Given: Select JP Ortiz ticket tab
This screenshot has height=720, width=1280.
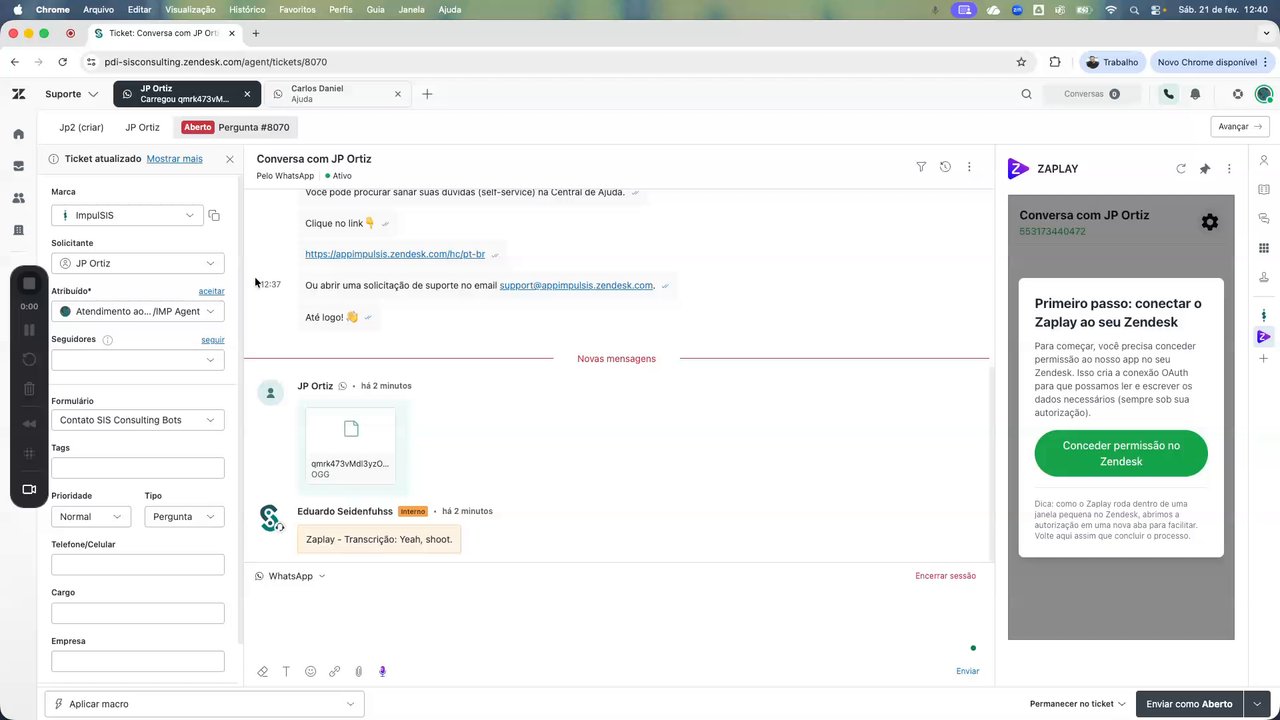Looking at the screenshot, I should (186, 94).
